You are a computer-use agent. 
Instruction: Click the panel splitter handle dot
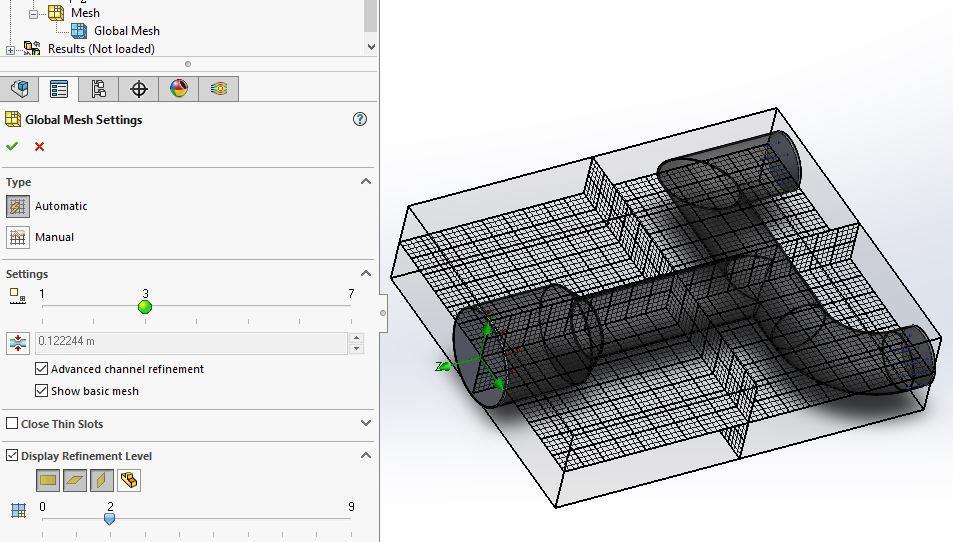coord(188,64)
